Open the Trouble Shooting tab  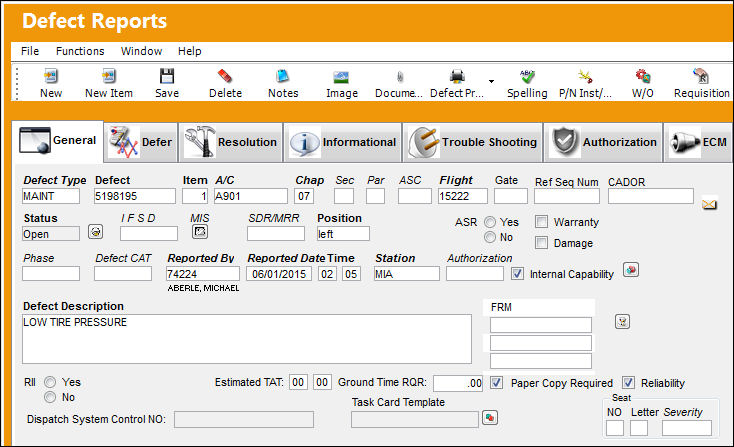(472, 142)
